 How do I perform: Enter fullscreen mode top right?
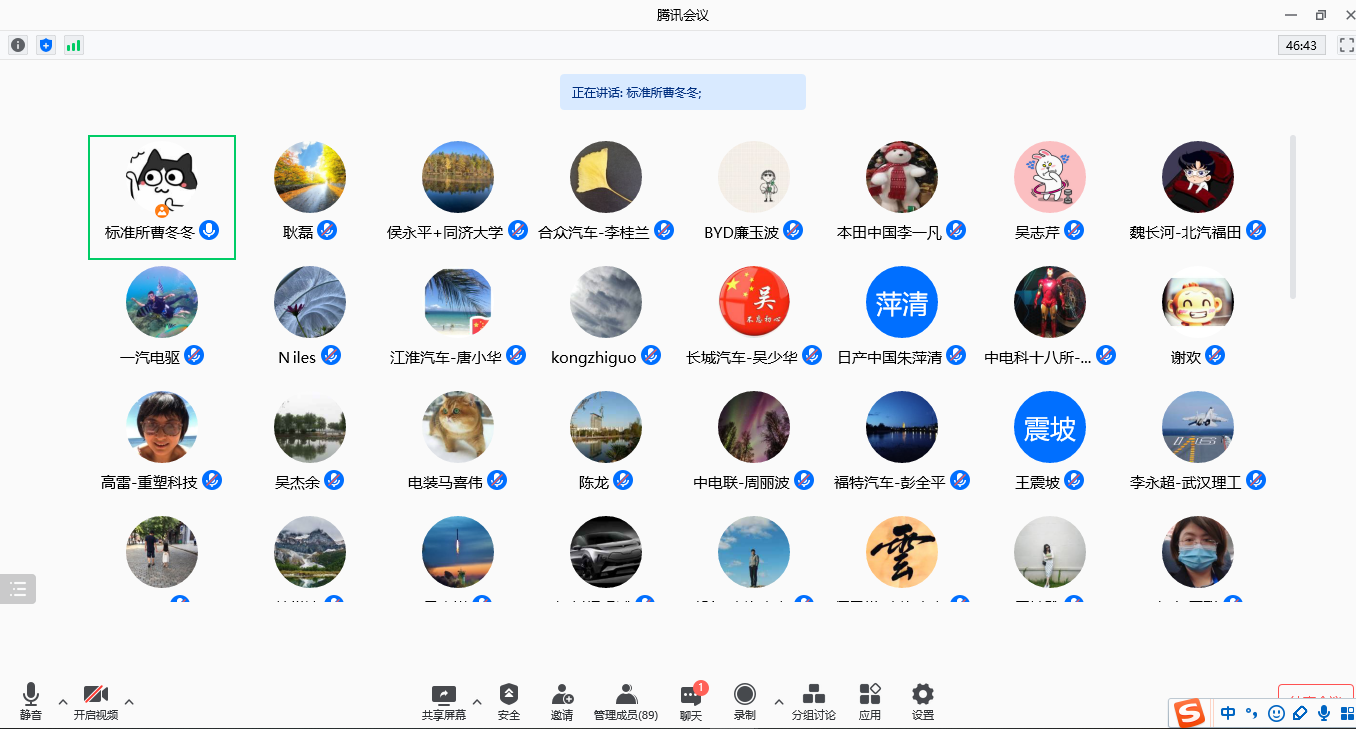tap(1344, 44)
